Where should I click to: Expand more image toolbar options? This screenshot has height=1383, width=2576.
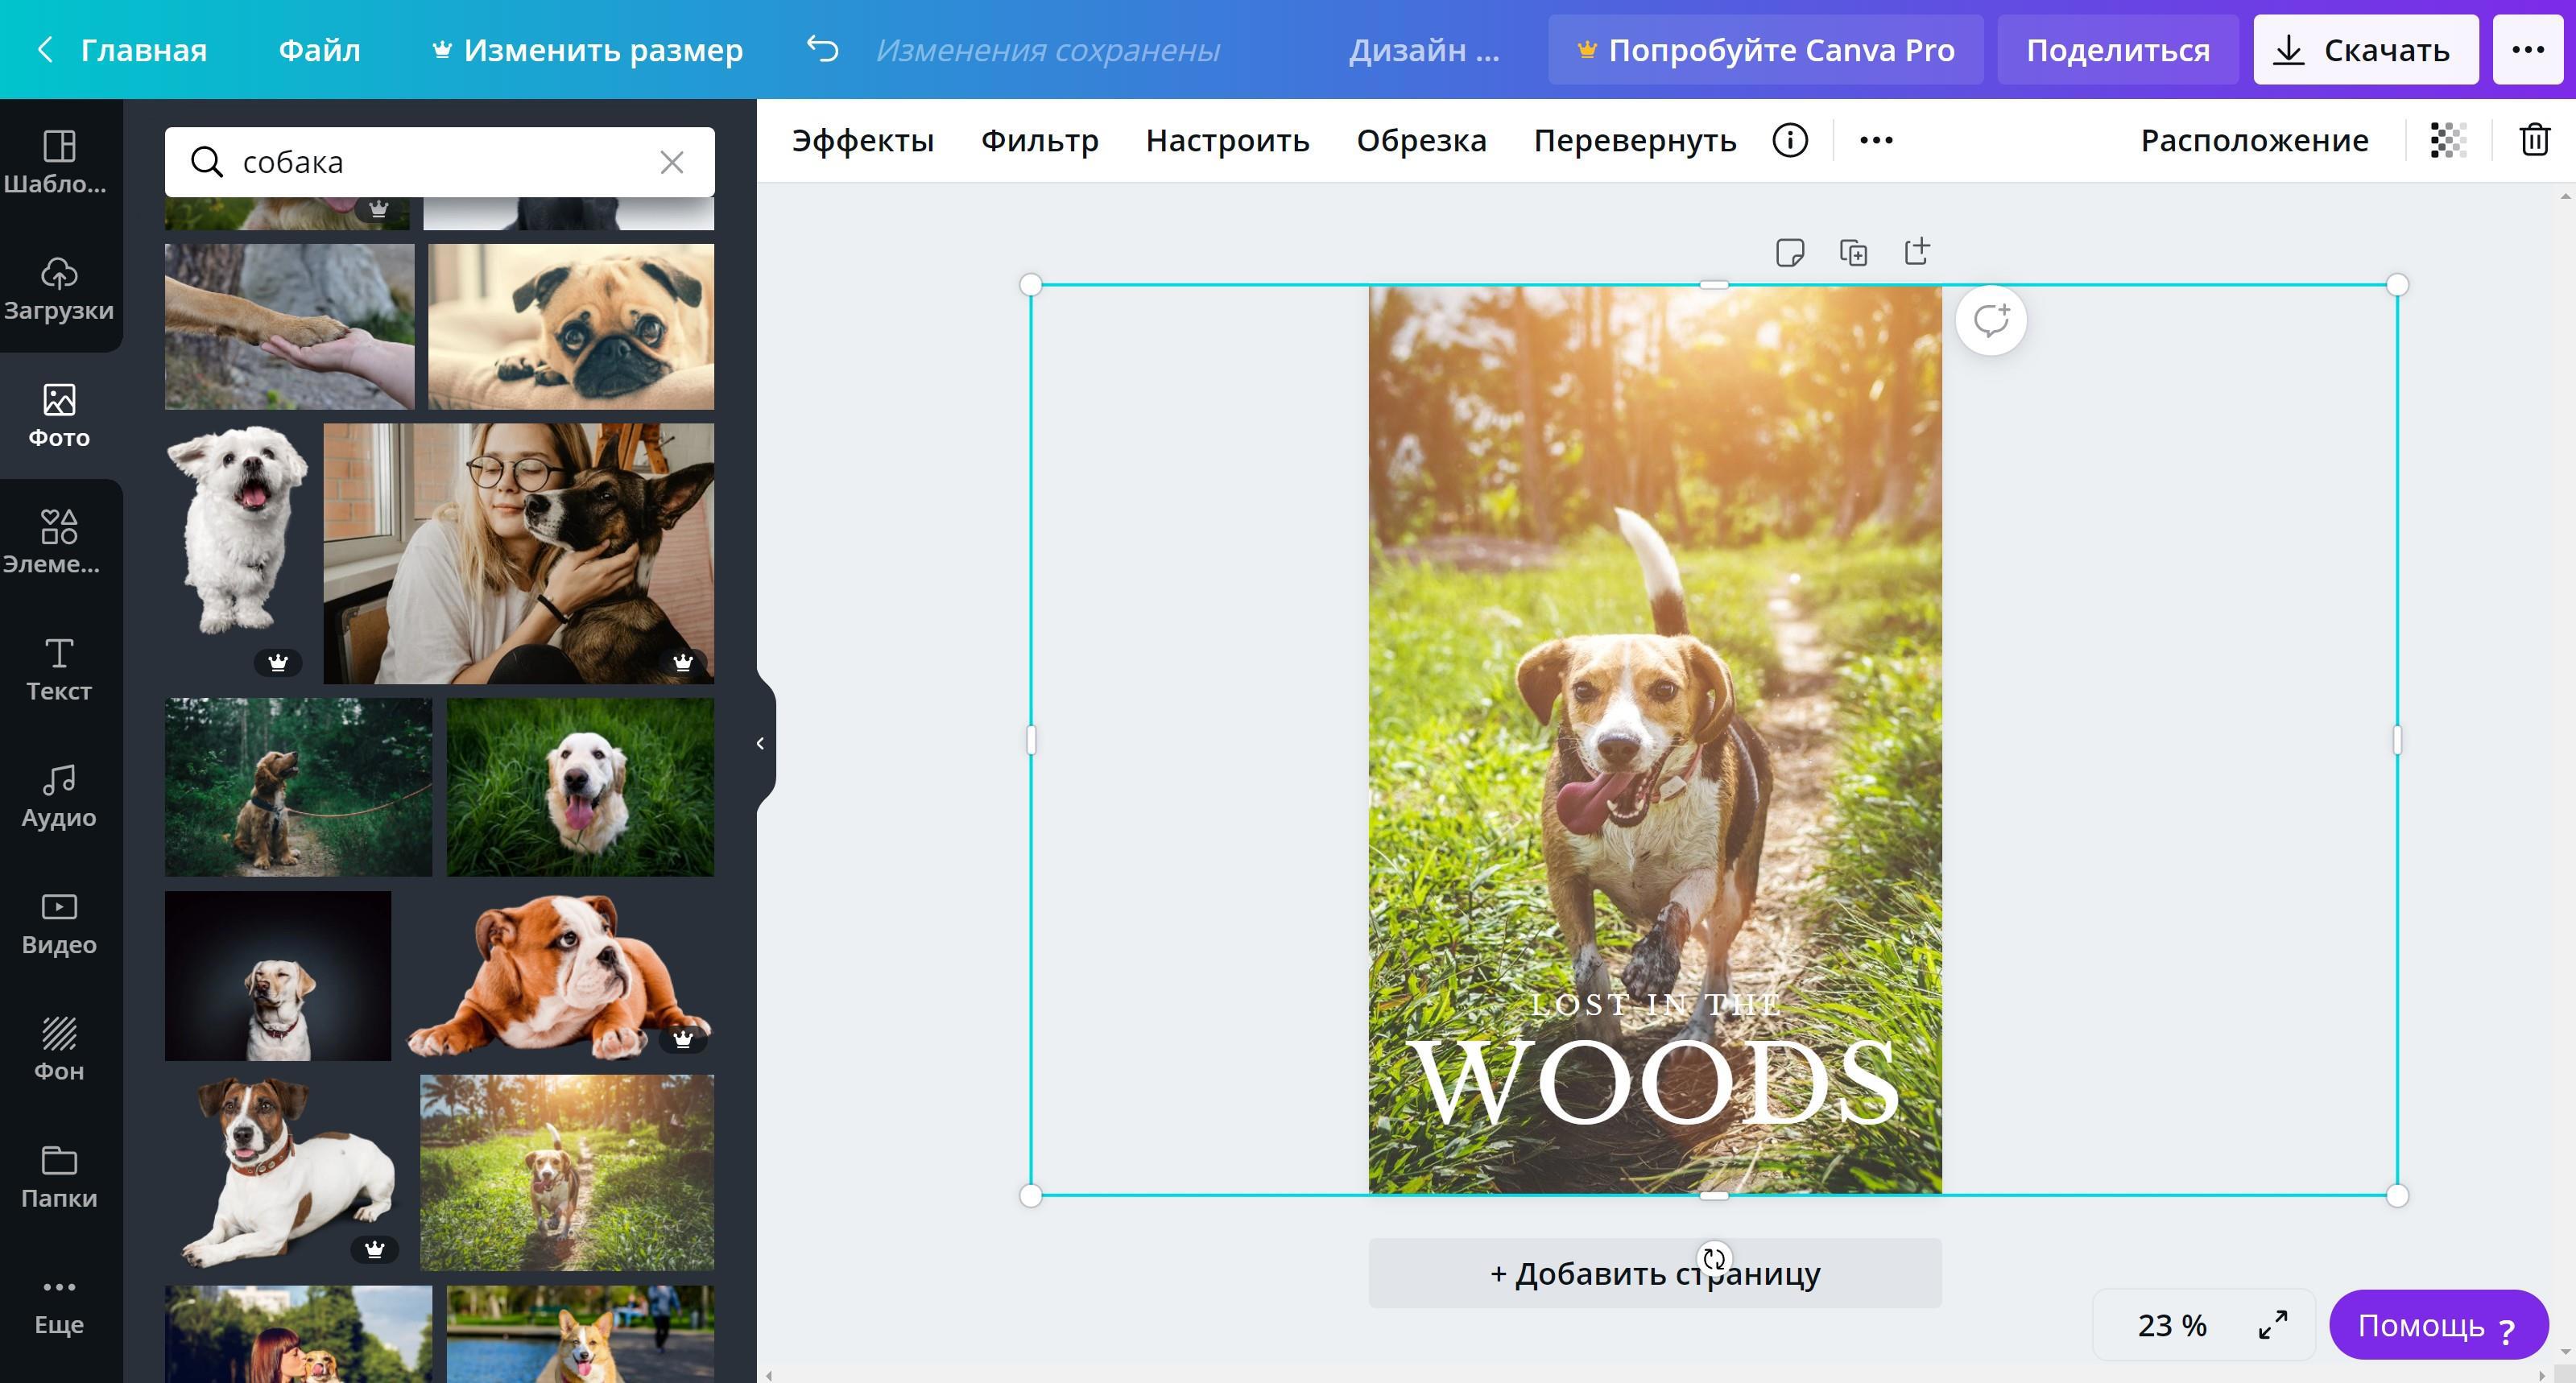coord(1876,140)
